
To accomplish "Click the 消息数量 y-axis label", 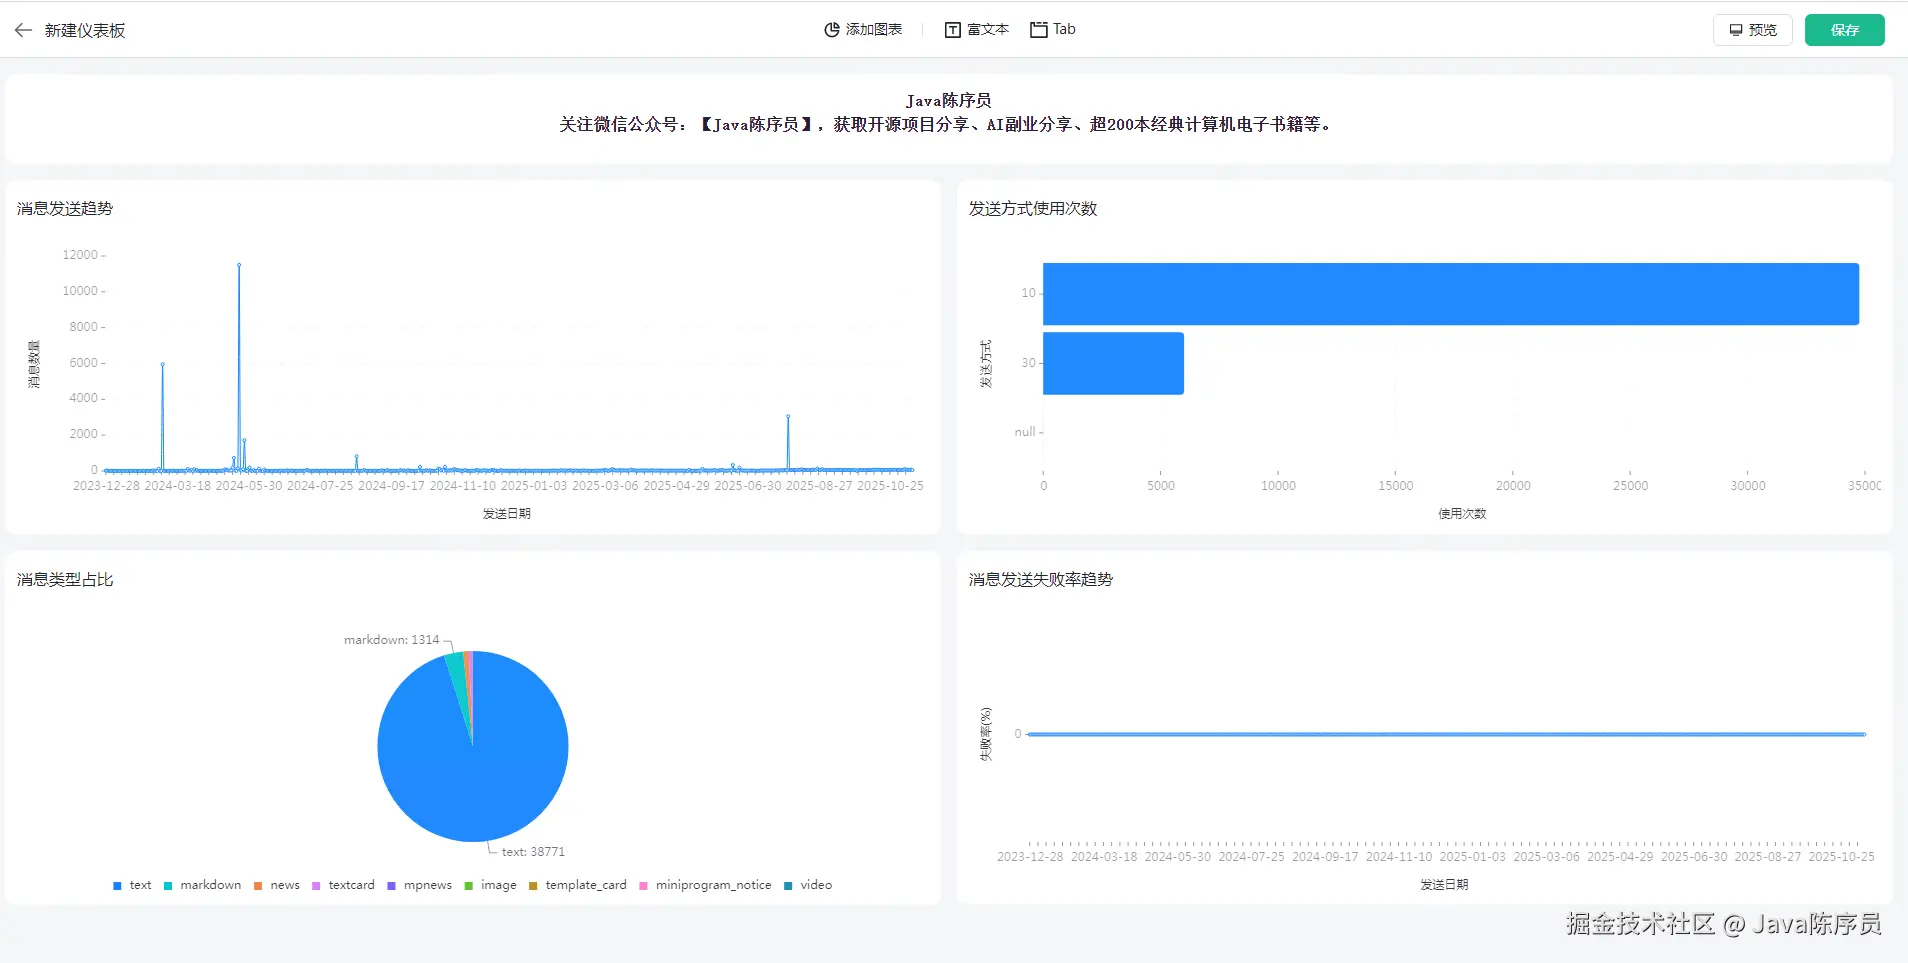I will pyautogui.click(x=34, y=364).
